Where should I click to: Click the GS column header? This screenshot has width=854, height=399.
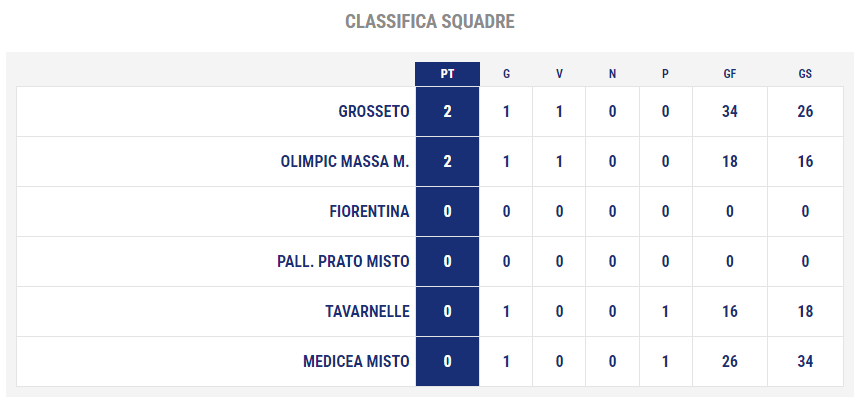tap(805, 74)
